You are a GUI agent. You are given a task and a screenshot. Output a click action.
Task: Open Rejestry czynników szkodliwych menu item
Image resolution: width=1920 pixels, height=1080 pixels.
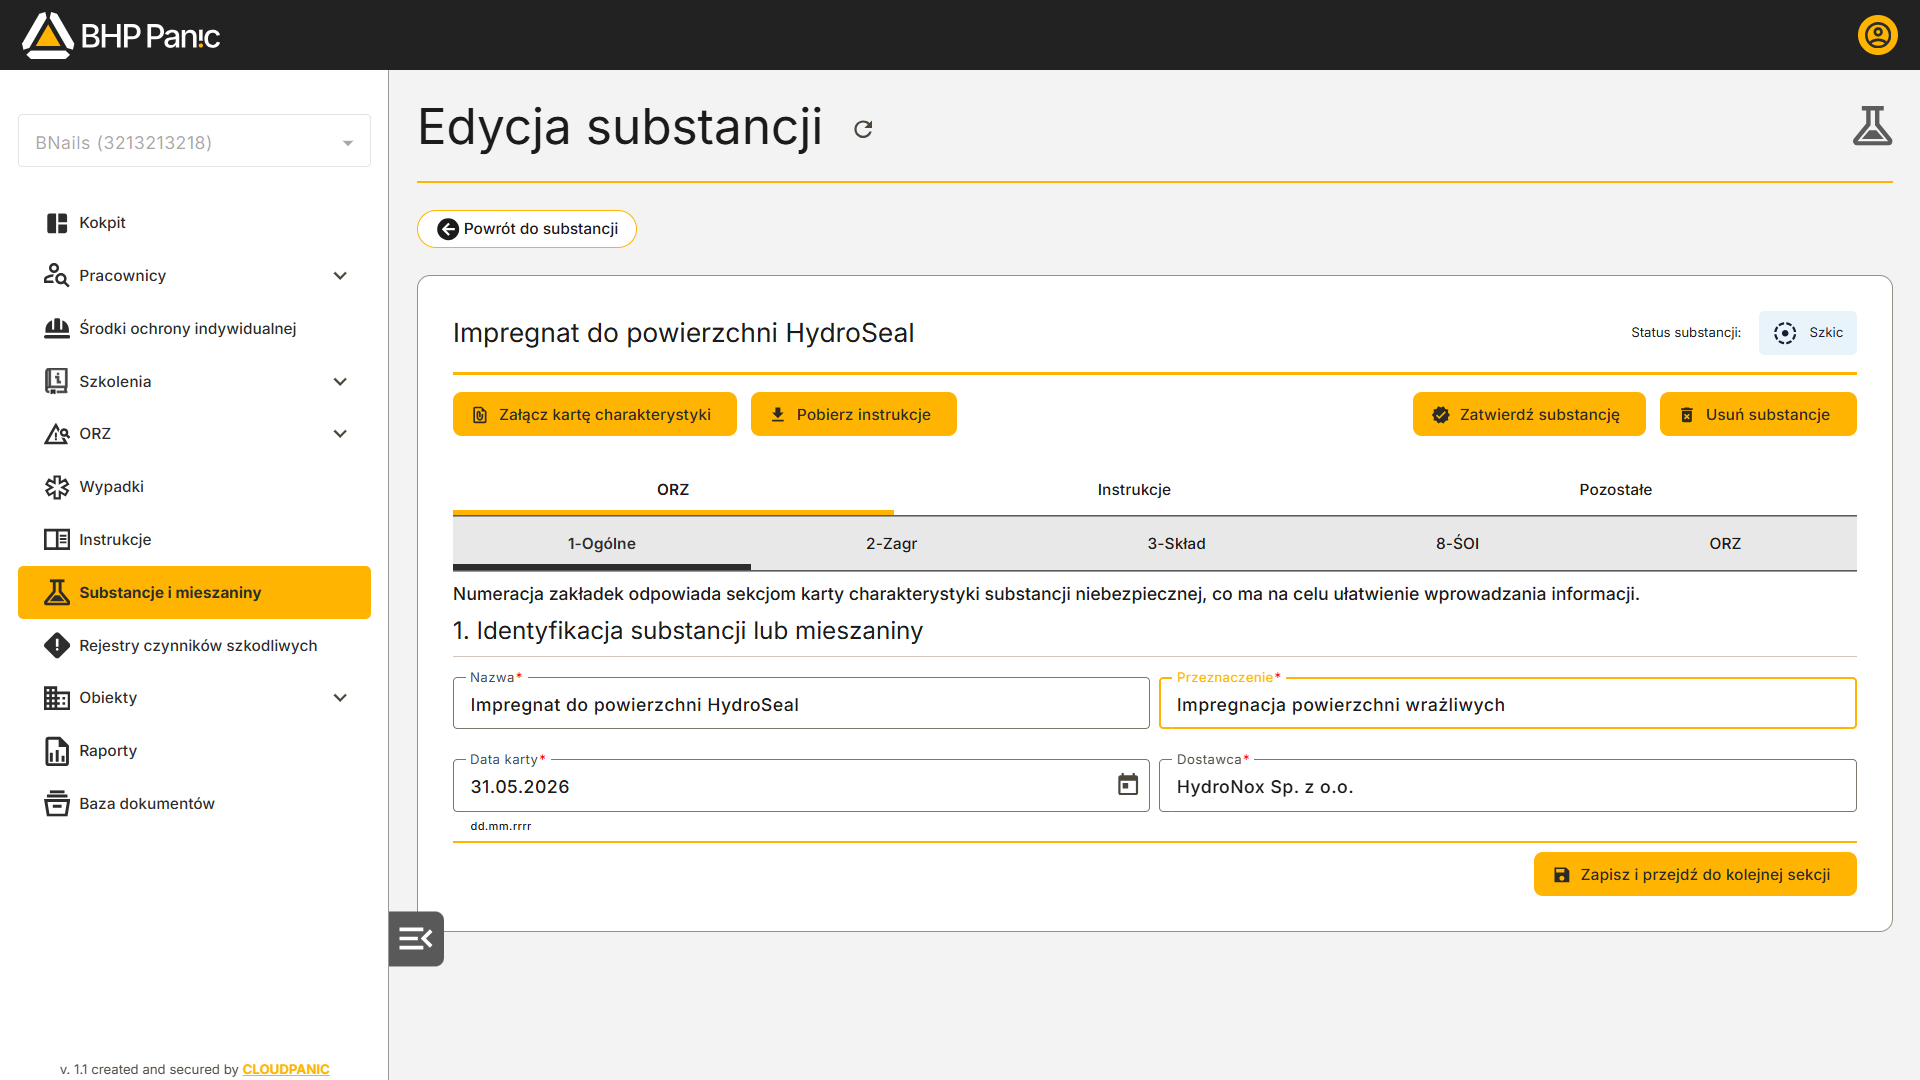[x=194, y=645]
